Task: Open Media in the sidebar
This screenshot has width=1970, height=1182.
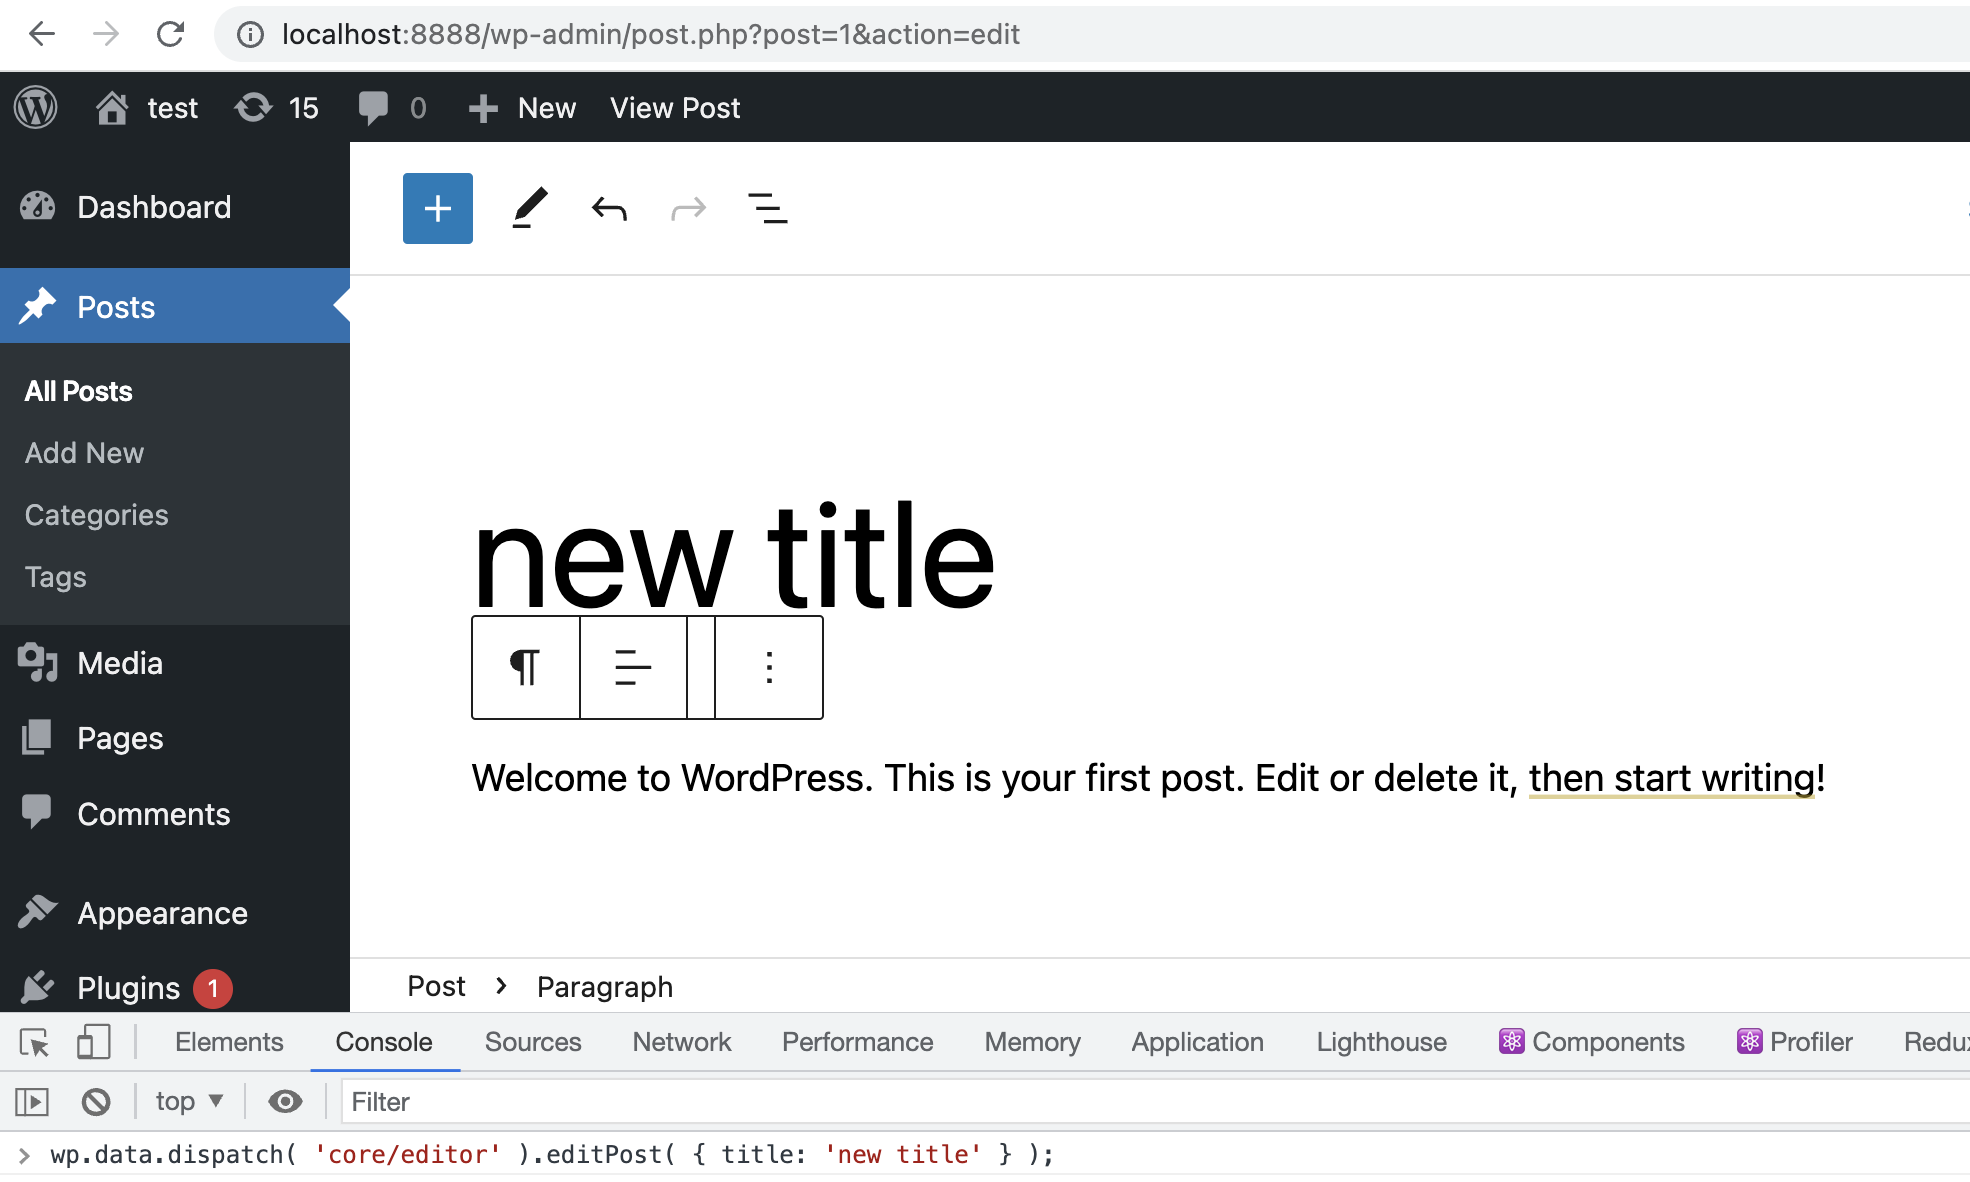Action: point(175,663)
